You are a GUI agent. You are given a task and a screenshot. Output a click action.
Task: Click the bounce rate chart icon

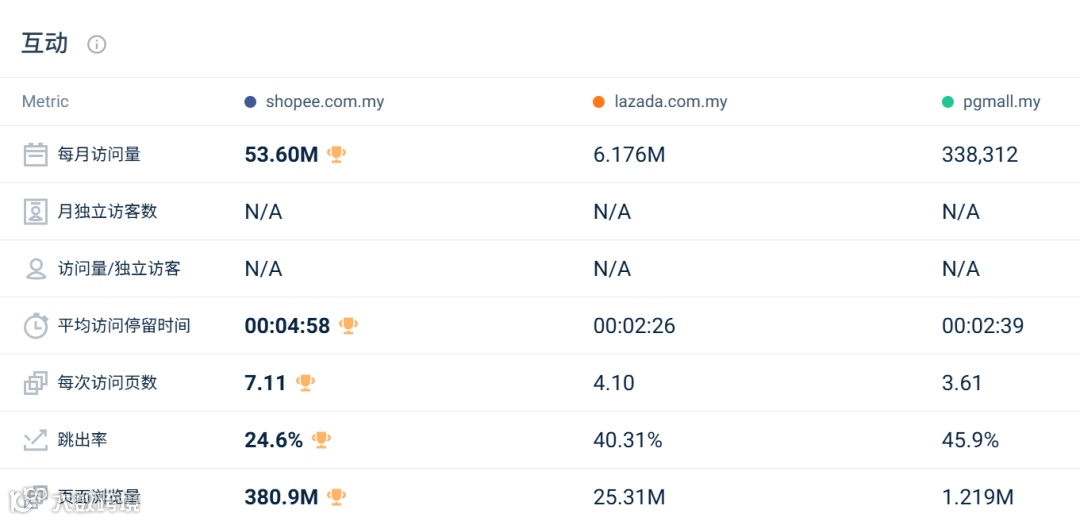tap(36, 440)
